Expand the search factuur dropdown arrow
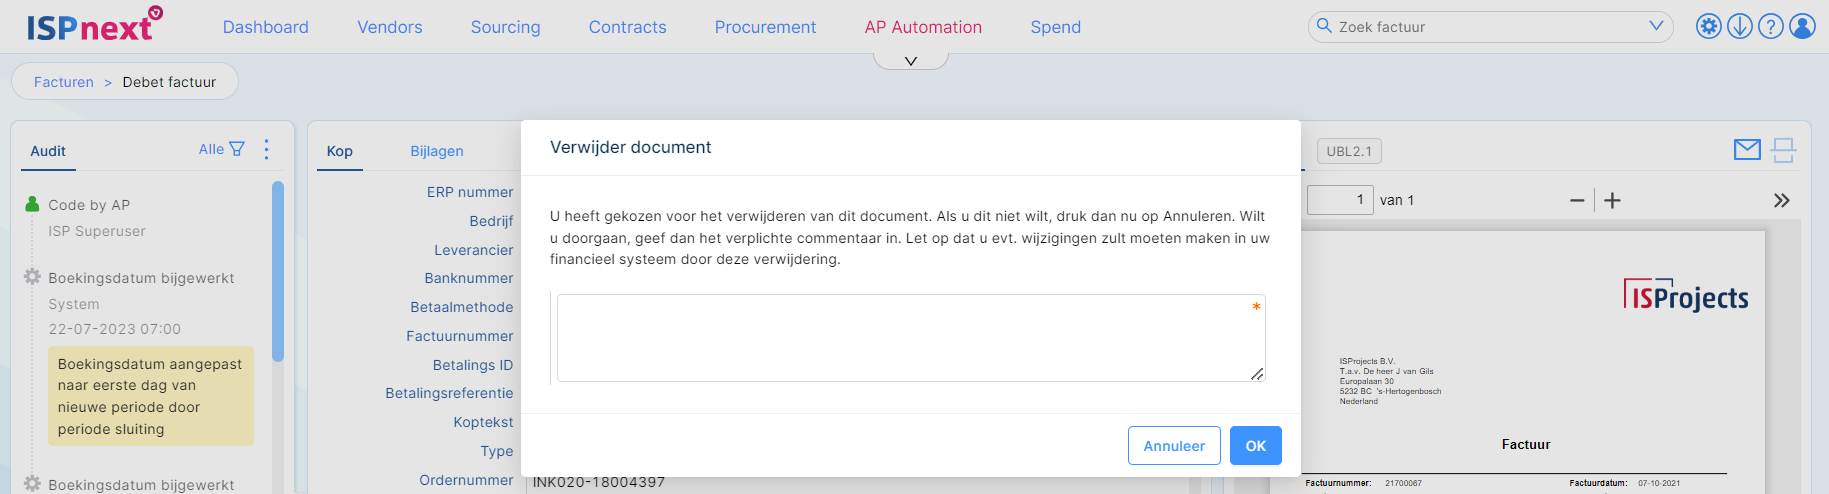This screenshot has height=494, width=1829. click(x=1656, y=26)
